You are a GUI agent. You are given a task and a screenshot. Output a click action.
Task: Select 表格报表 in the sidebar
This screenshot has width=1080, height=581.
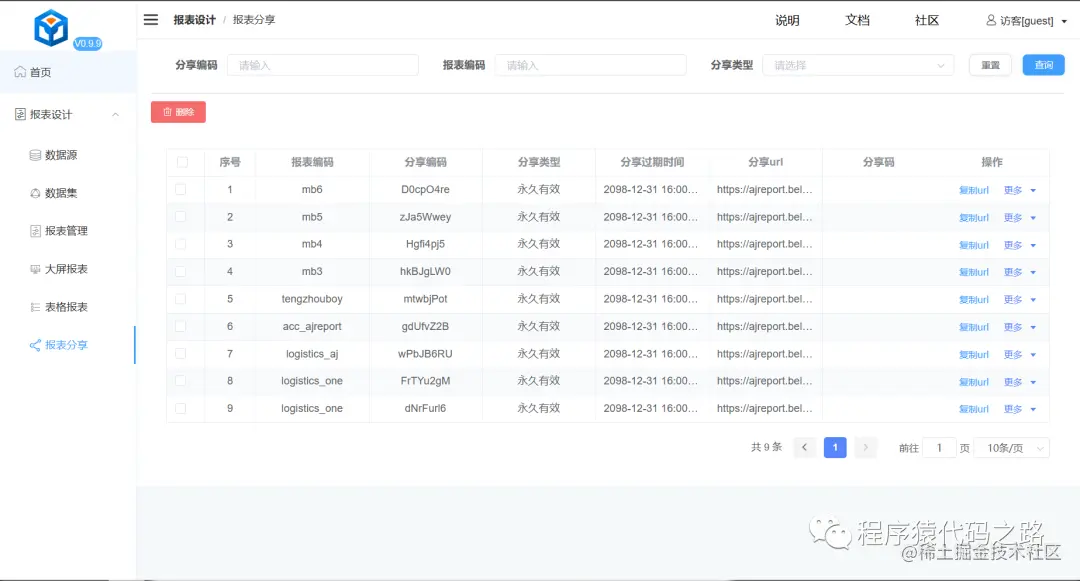coord(68,307)
